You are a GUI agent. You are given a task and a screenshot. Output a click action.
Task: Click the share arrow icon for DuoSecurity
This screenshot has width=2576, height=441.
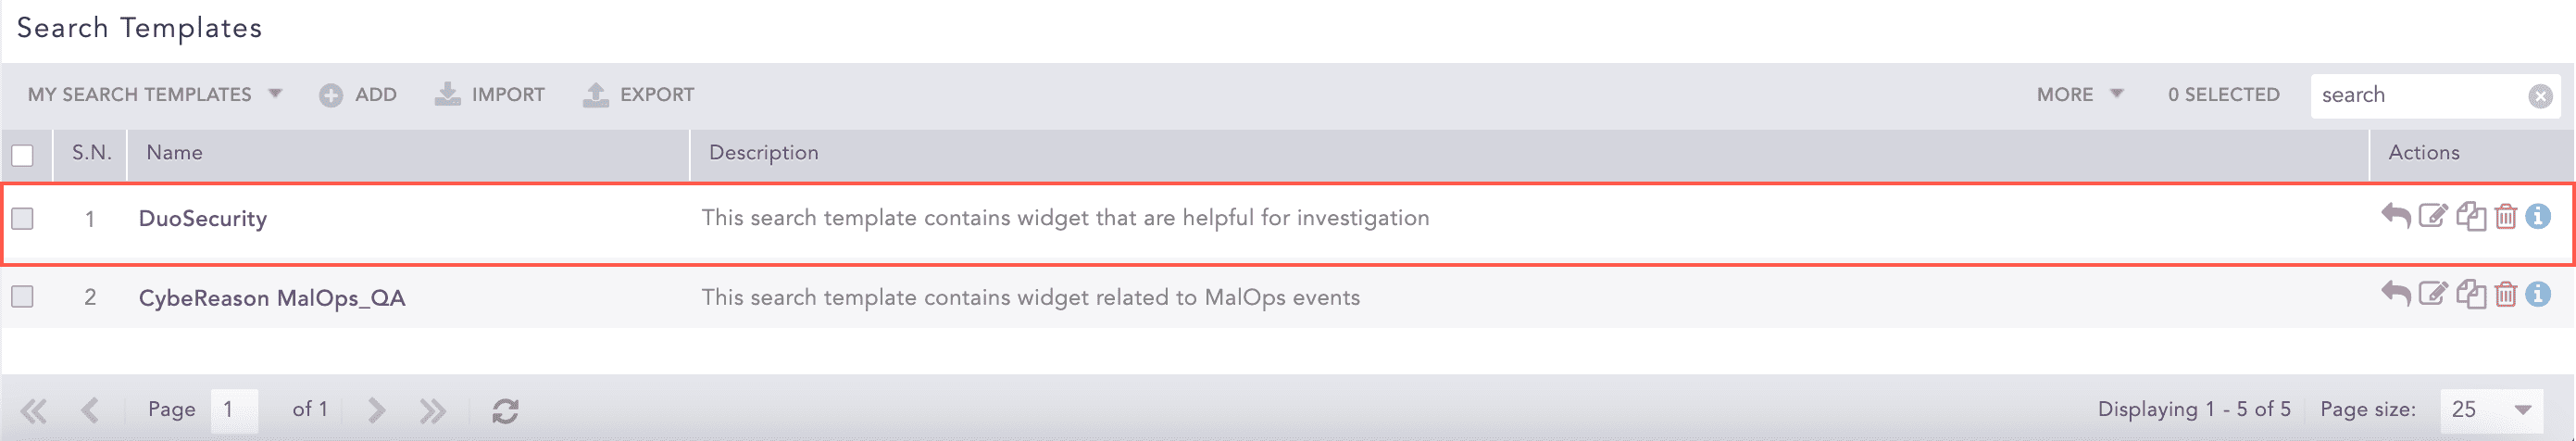pos(2395,216)
